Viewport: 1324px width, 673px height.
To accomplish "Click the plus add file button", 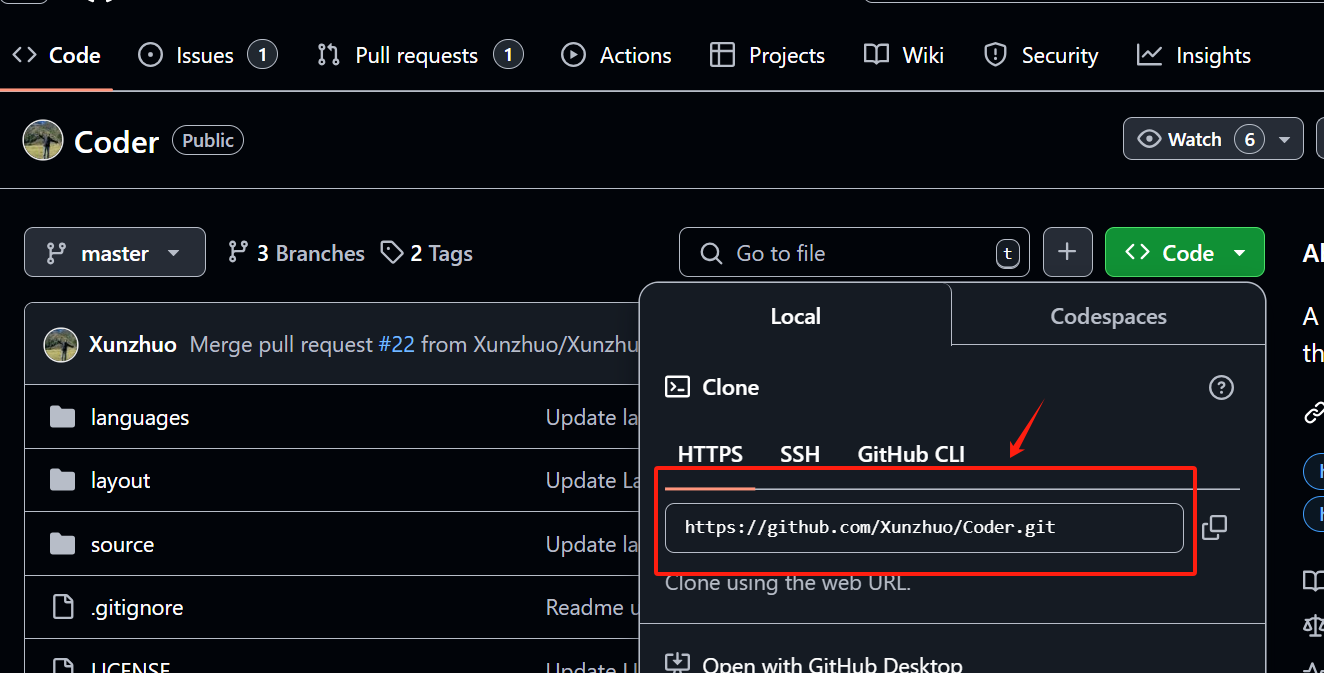I will pos(1067,252).
